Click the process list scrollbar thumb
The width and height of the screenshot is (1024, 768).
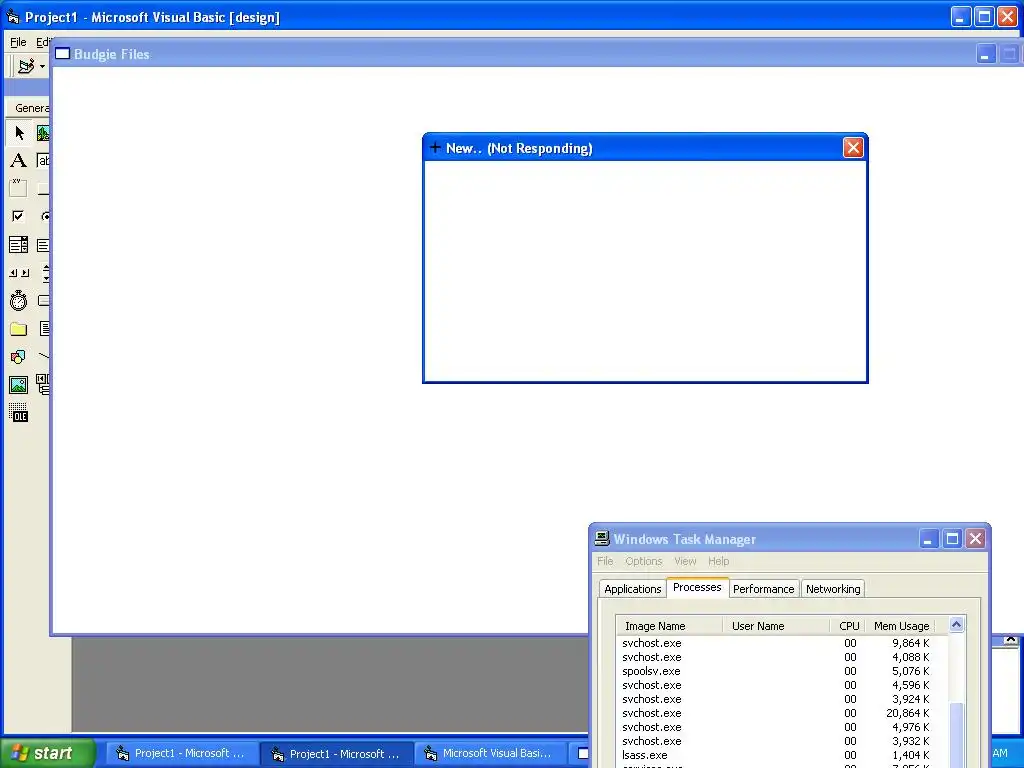[x=956, y=735]
